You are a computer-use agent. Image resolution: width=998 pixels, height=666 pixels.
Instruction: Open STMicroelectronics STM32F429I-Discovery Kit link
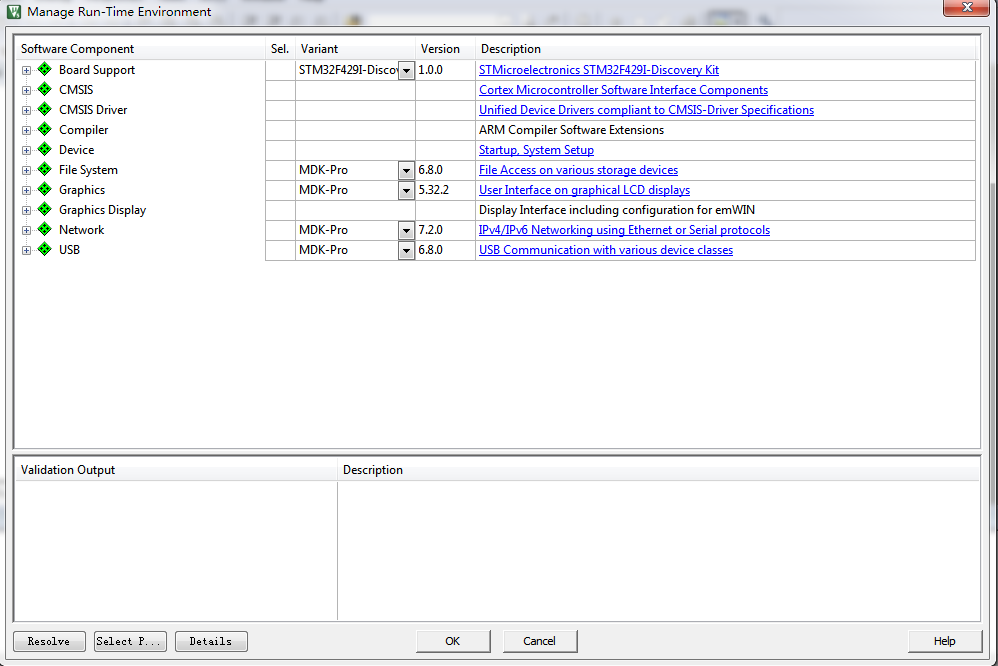(598, 70)
